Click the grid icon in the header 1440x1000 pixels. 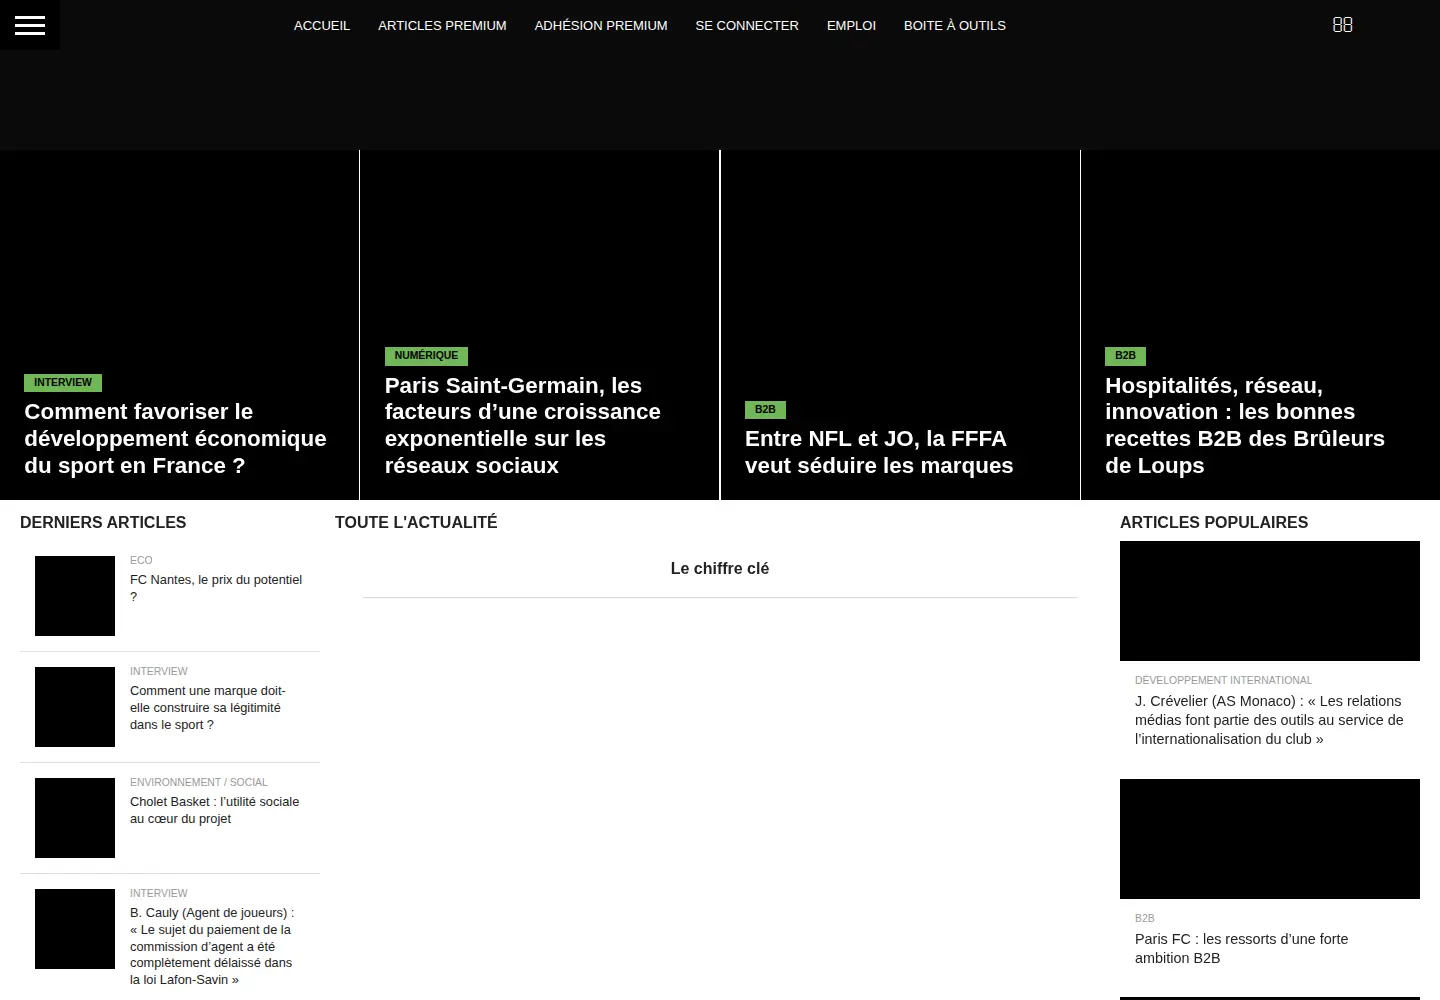(1343, 25)
